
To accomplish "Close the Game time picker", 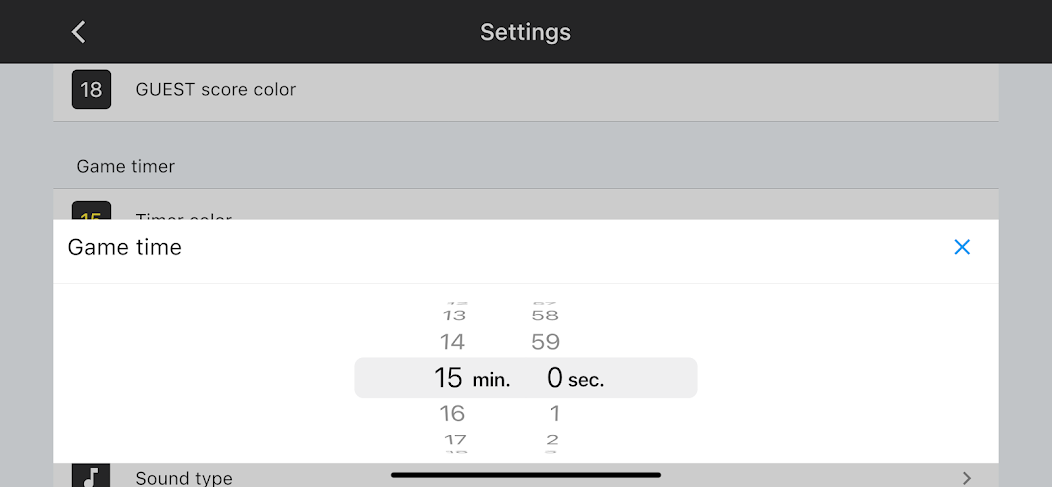I will point(962,247).
